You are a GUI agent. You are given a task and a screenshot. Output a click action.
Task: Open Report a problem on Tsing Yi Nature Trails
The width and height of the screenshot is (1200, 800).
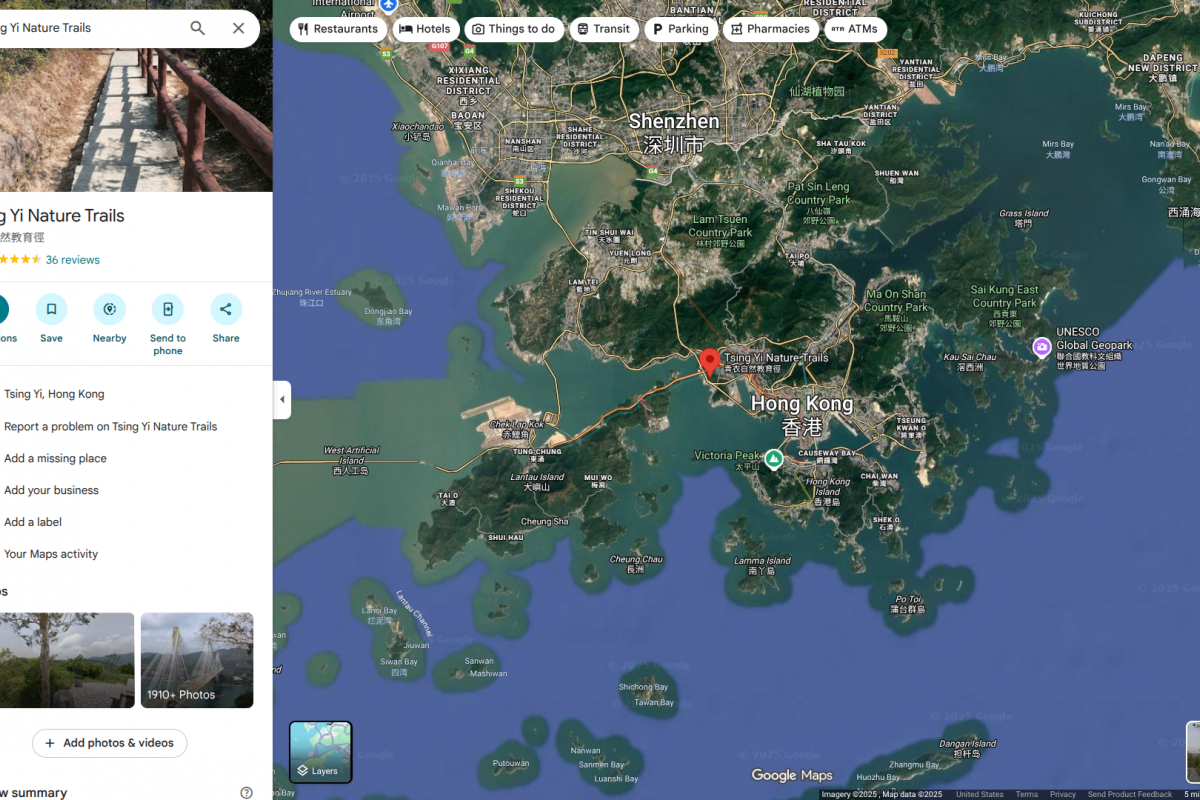(x=111, y=426)
